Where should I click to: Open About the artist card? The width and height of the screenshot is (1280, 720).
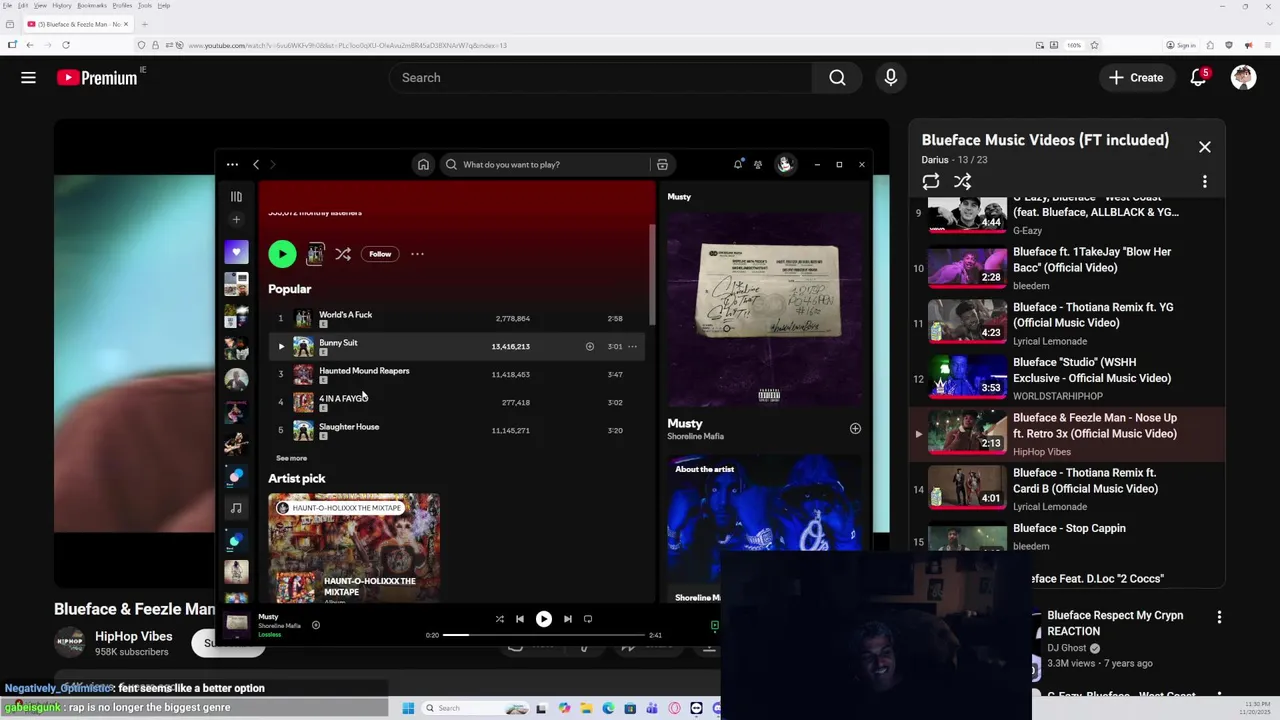765,530
